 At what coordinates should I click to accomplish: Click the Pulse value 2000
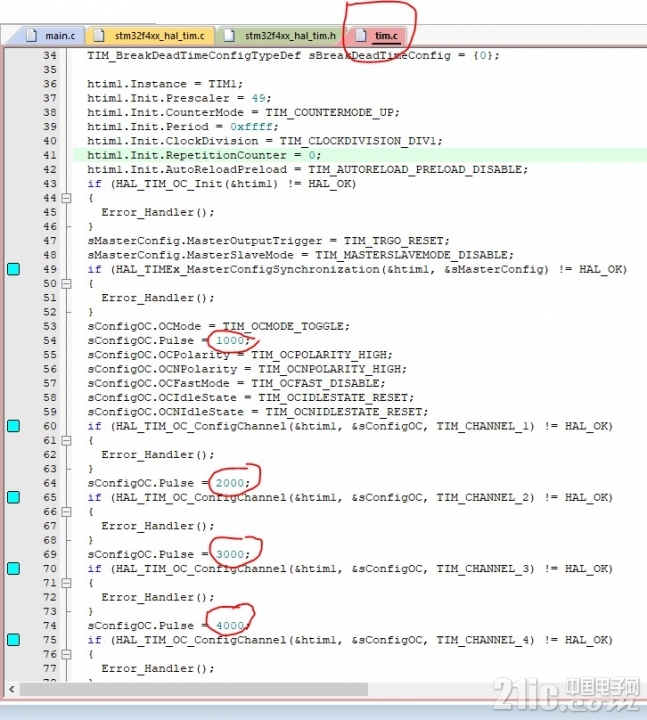coord(230,483)
